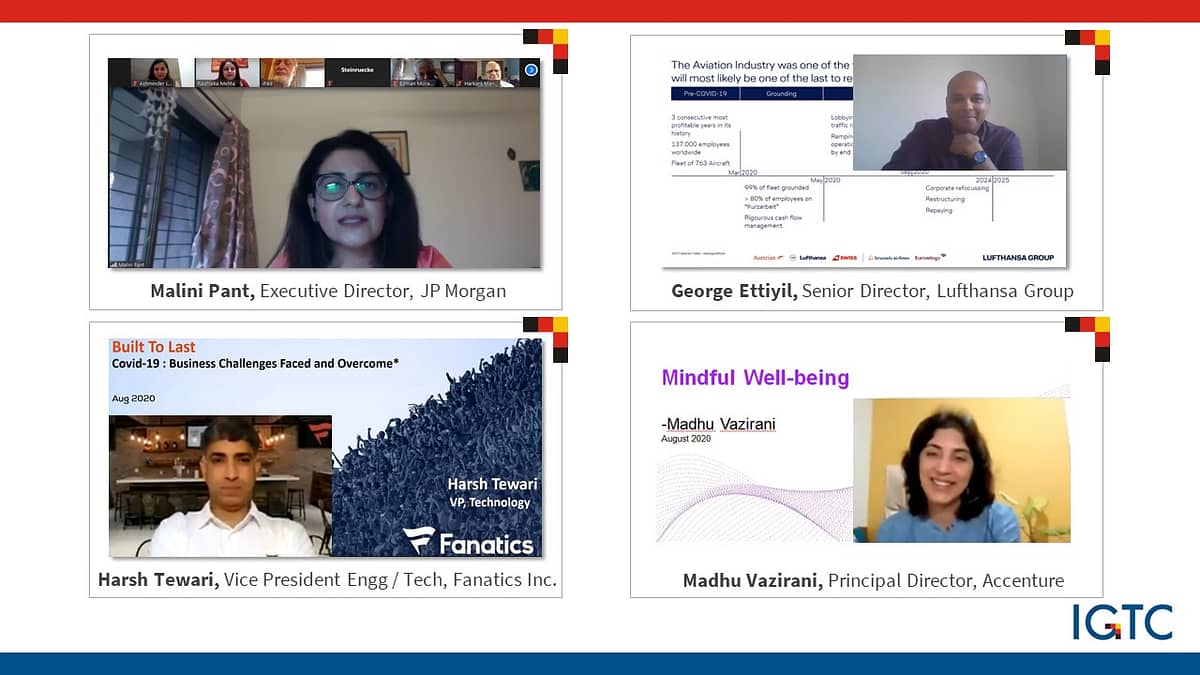Click 'Rigourous cash flow management' text

click(x=773, y=222)
